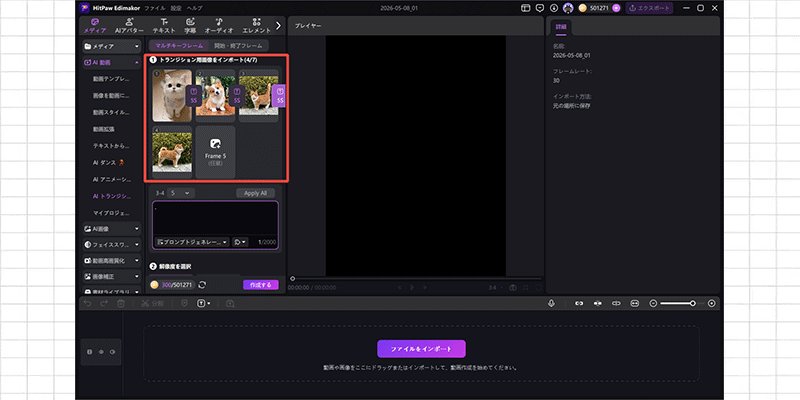
Task: Click the player progress bar marker
Action: pos(292,279)
